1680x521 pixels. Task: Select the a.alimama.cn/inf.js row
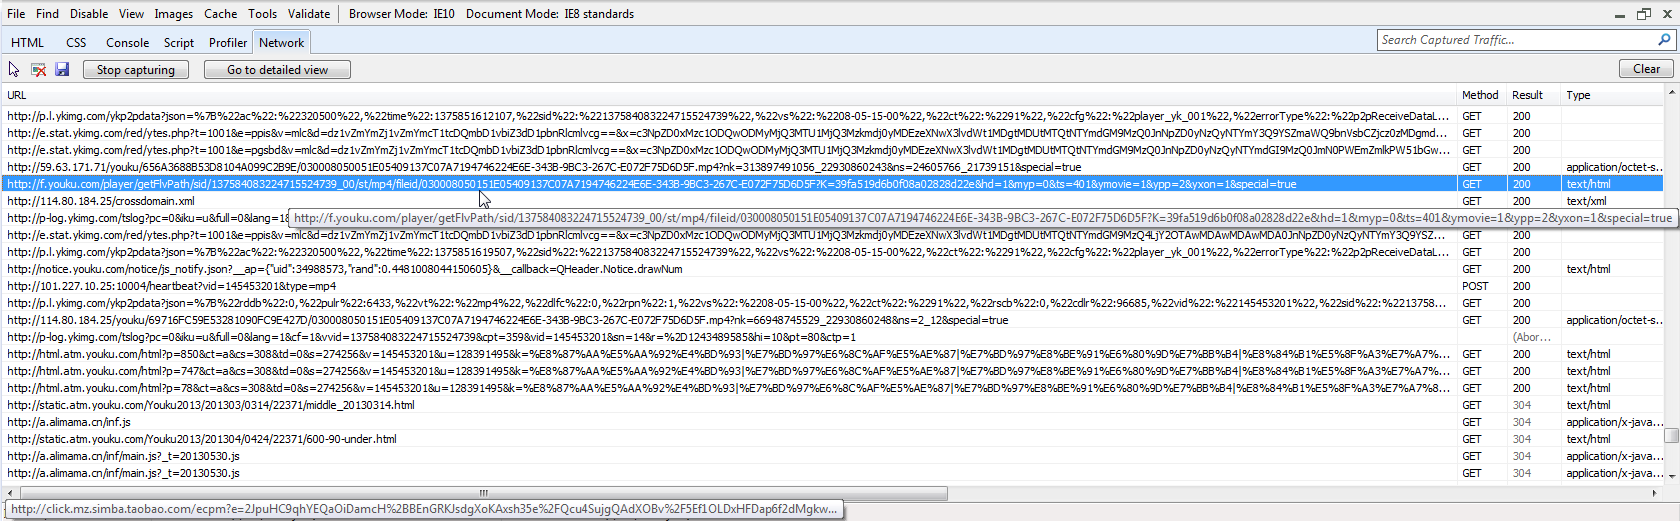point(832,422)
